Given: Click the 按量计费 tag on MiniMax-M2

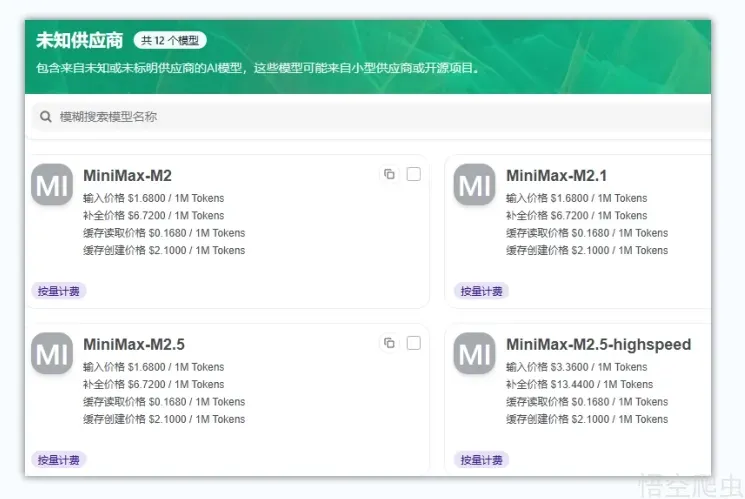Looking at the screenshot, I should pos(58,291).
